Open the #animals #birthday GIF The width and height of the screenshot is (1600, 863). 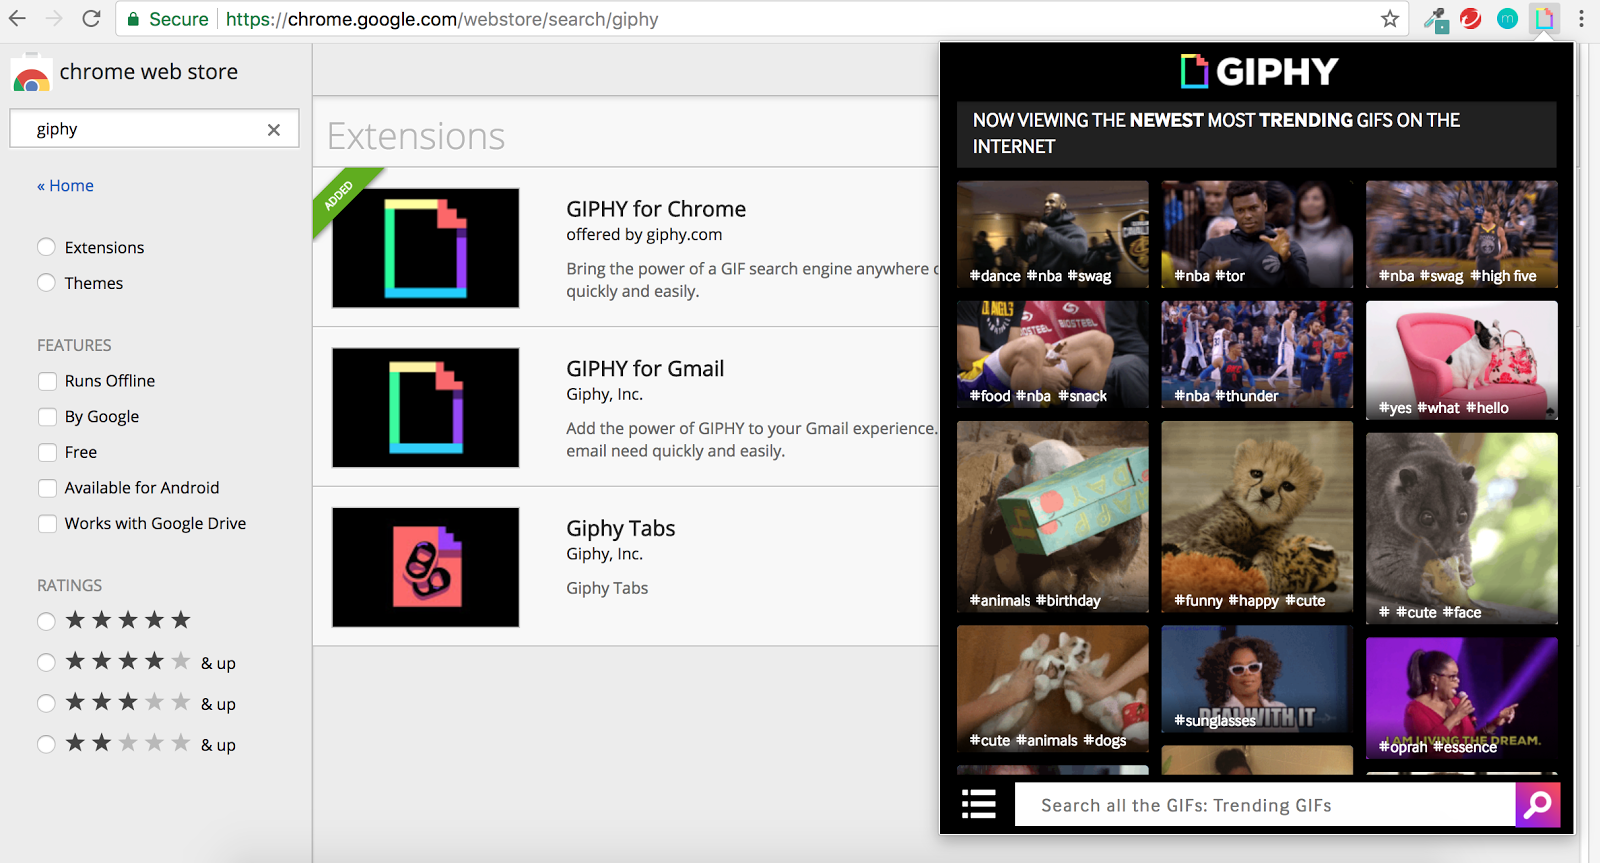click(1052, 517)
